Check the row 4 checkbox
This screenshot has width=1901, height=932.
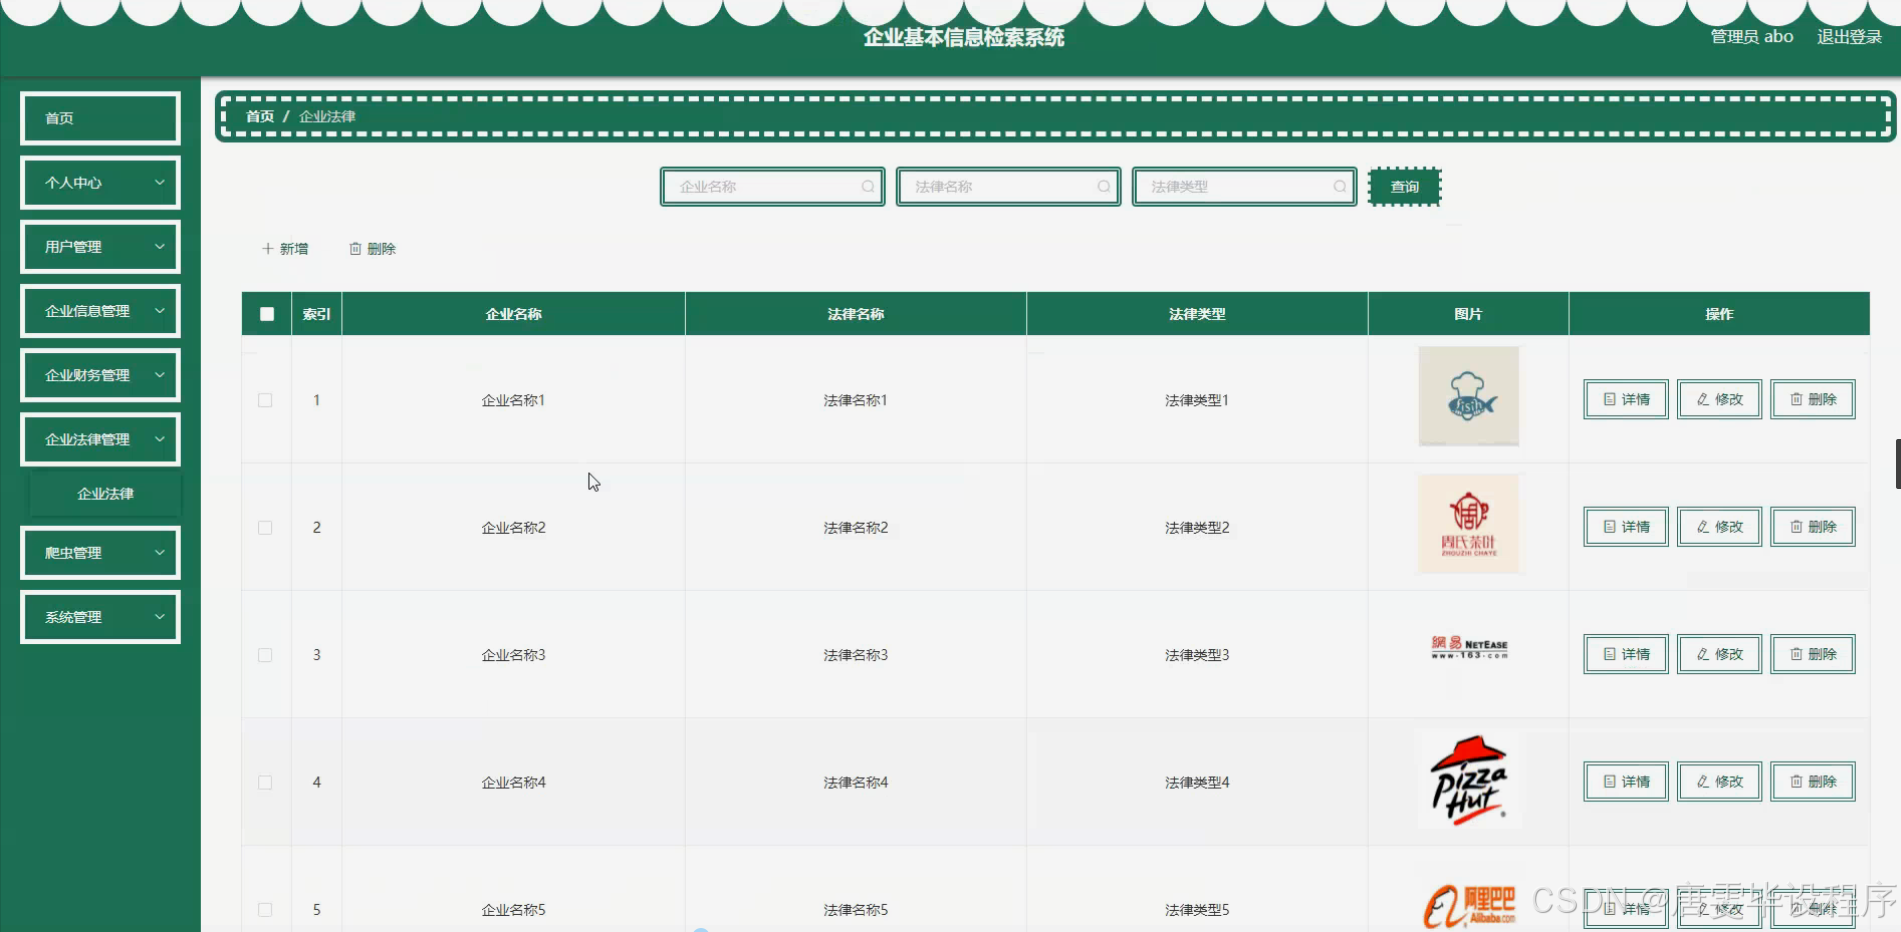265,782
